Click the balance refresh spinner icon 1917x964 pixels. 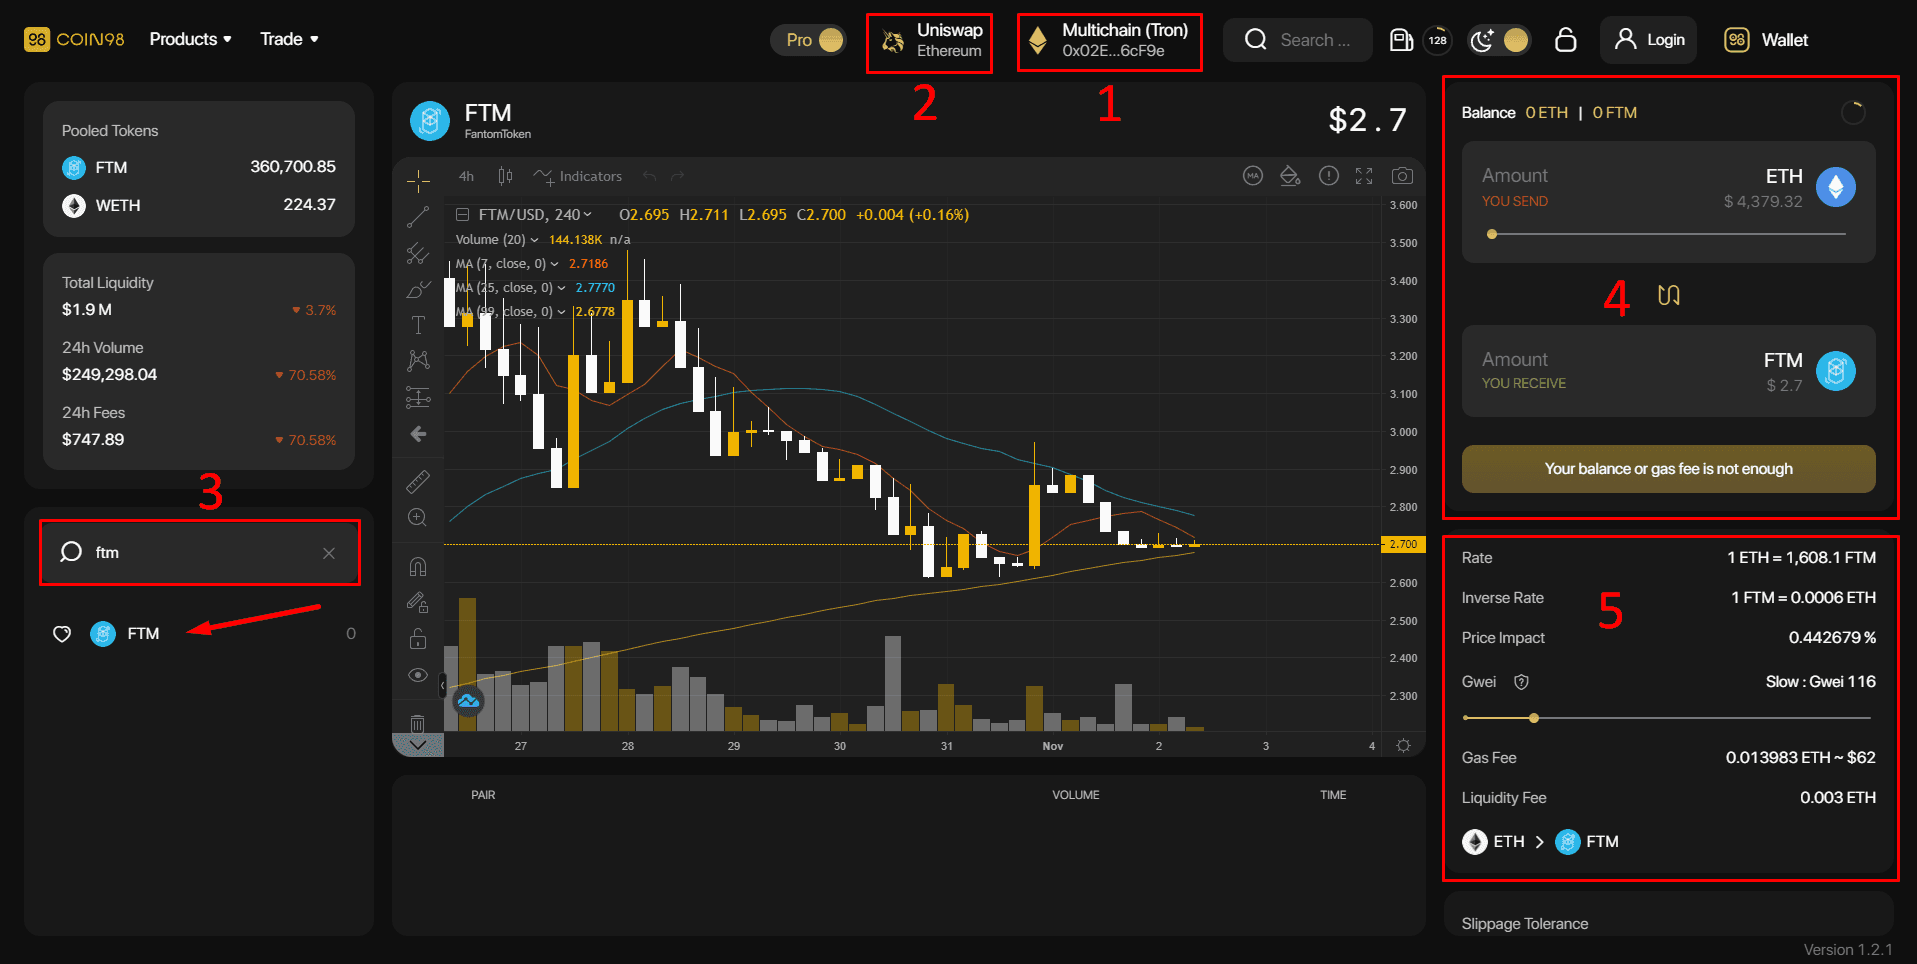(1853, 112)
